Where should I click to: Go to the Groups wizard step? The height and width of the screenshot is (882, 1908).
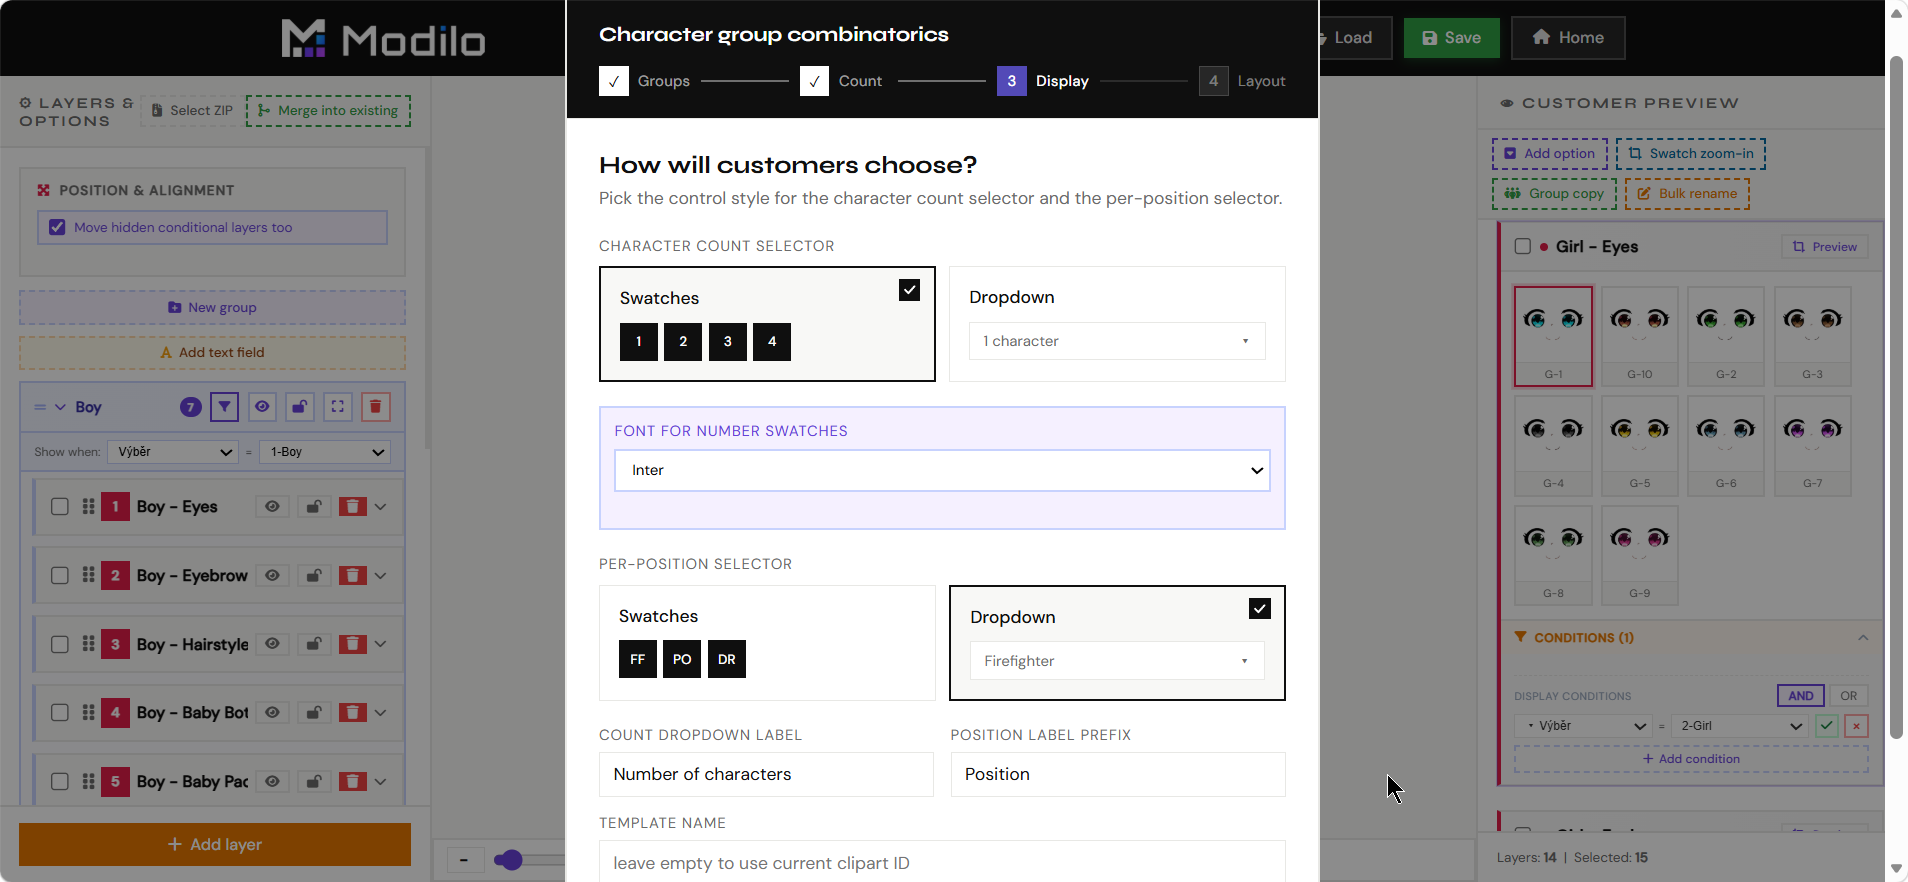[645, 81]
